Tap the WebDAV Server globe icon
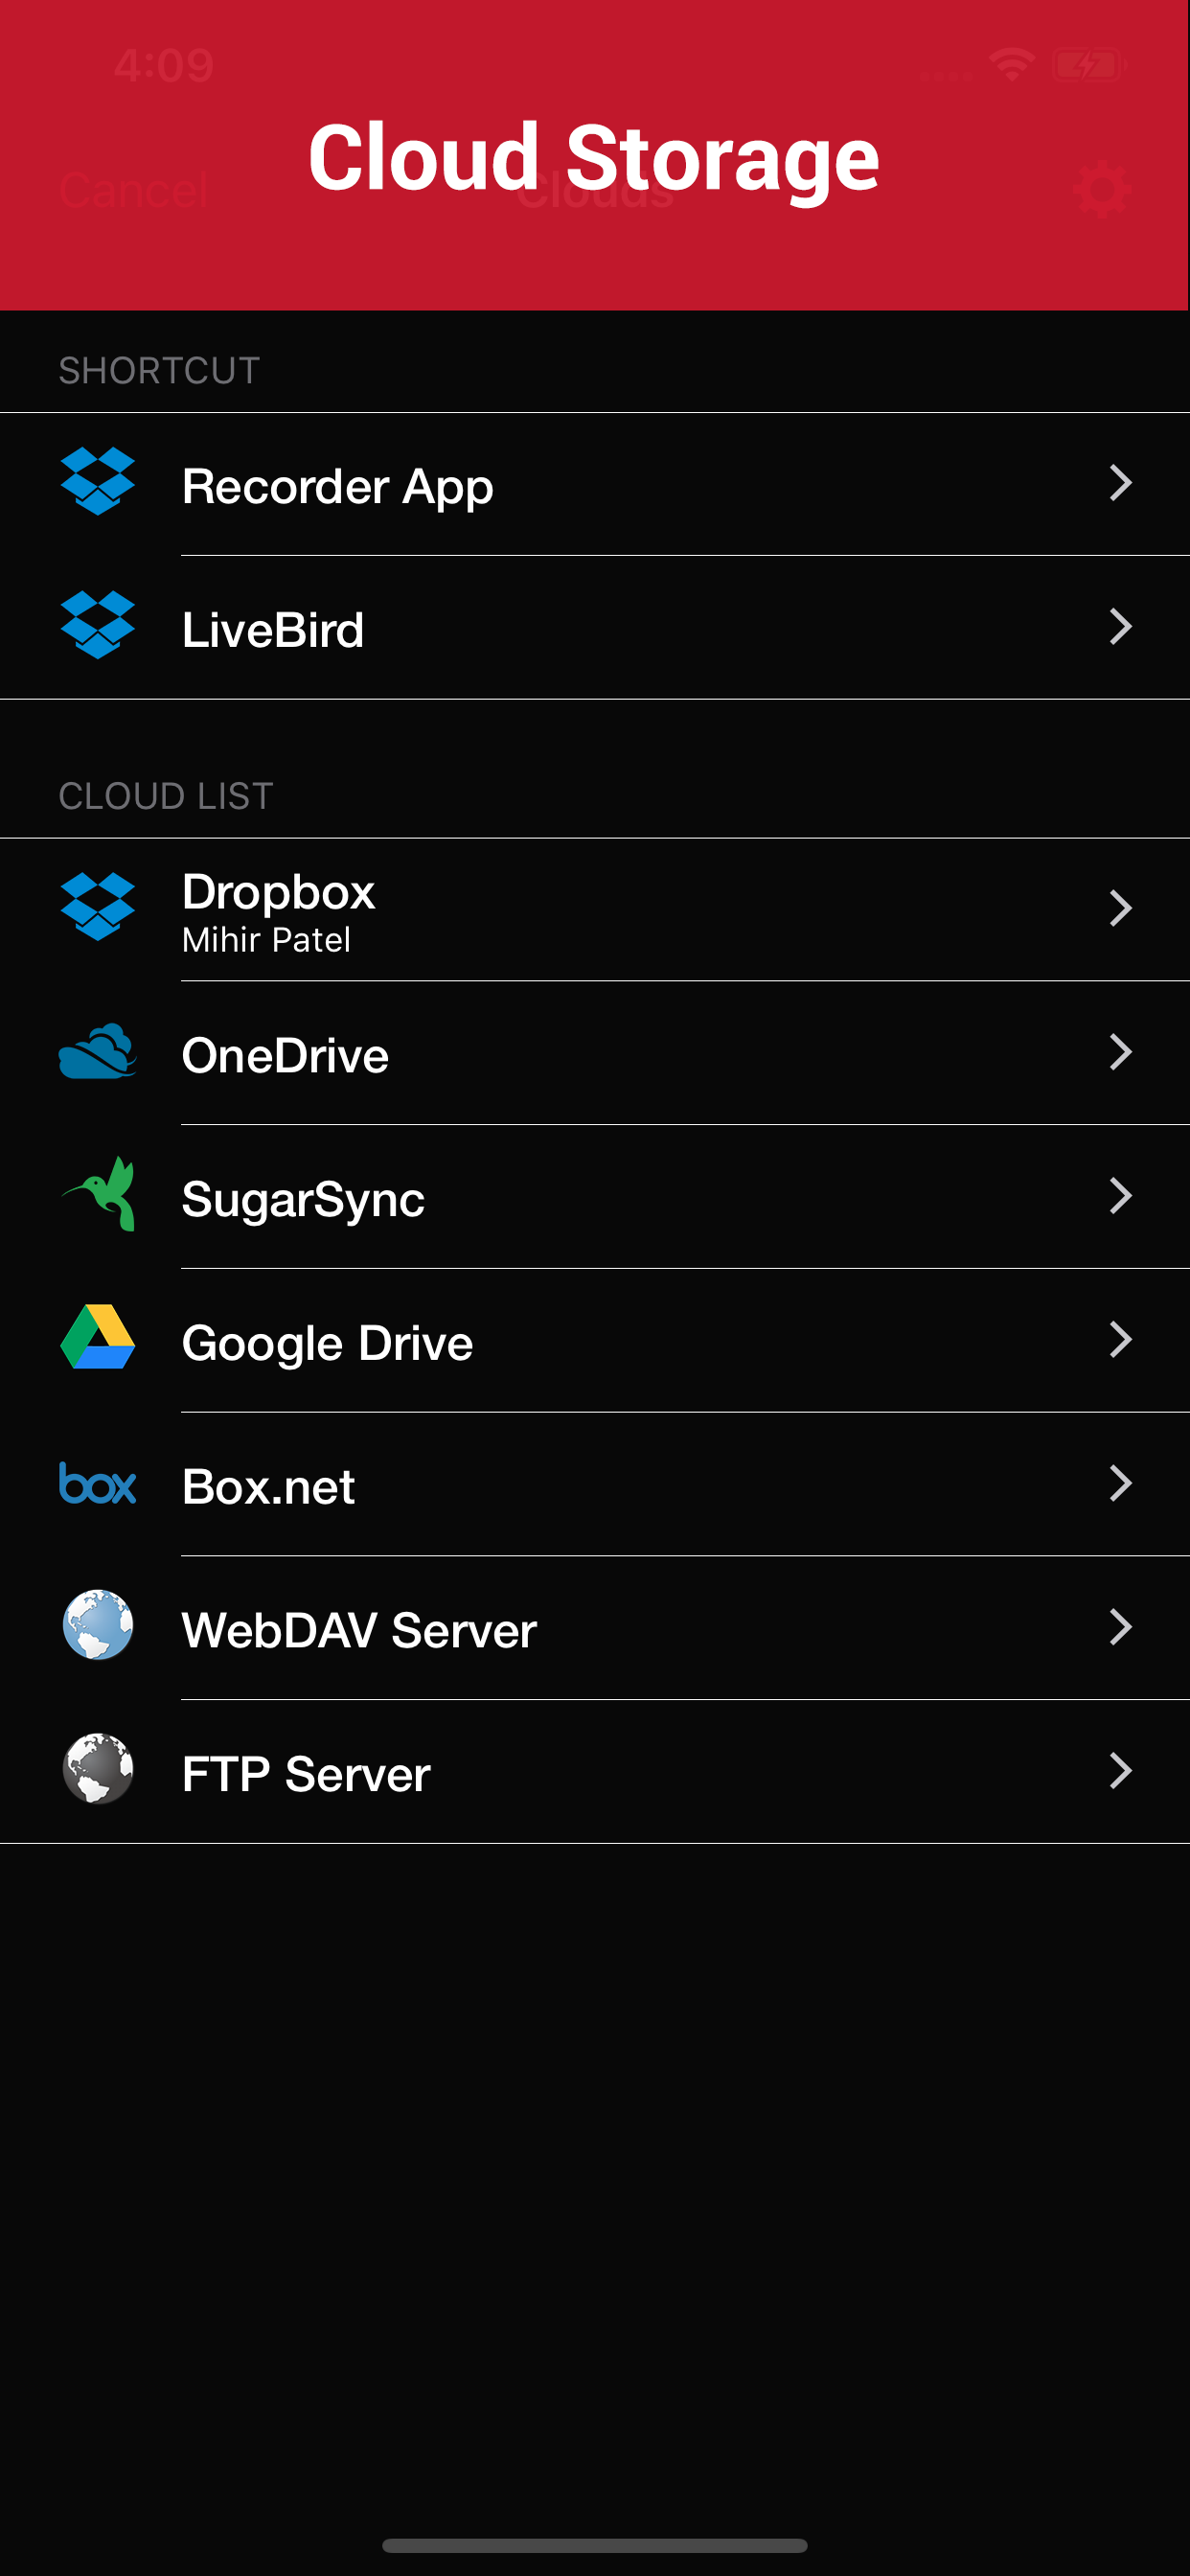Viewport: 1190px width, 2576px height. (98, 1626)
